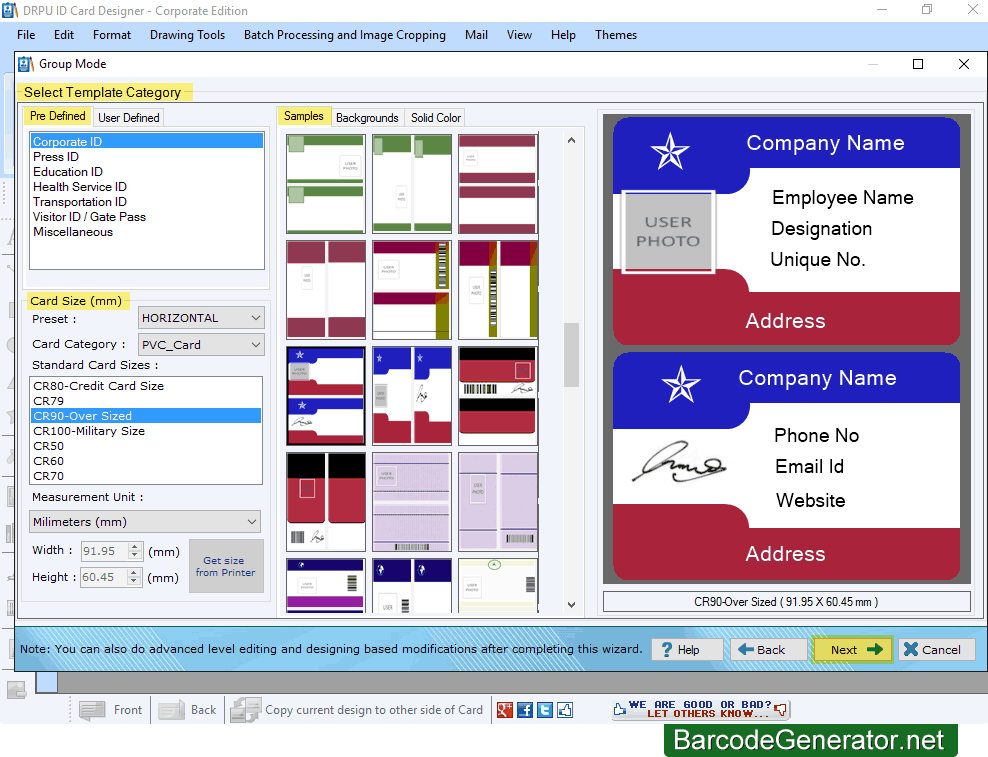
Task: Select CR50 card size
Action: 146,446
